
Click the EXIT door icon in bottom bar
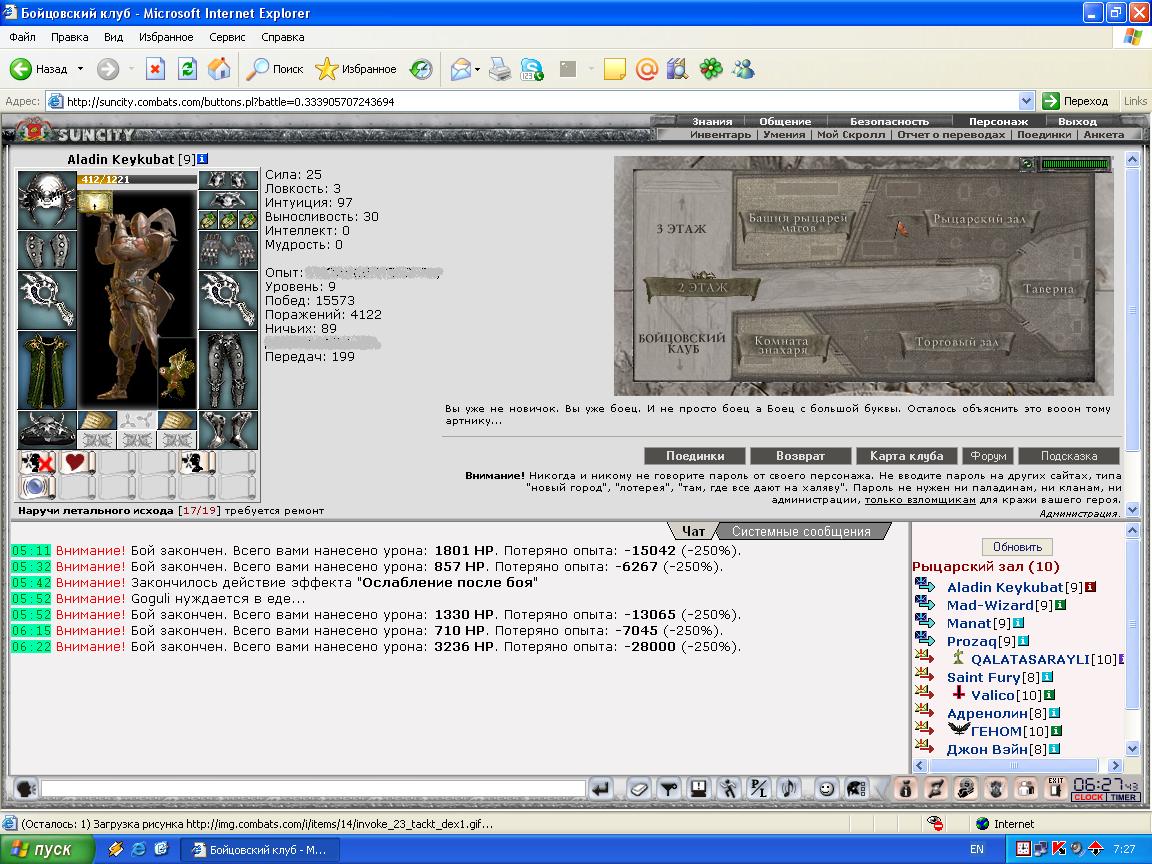[1056, 788]
